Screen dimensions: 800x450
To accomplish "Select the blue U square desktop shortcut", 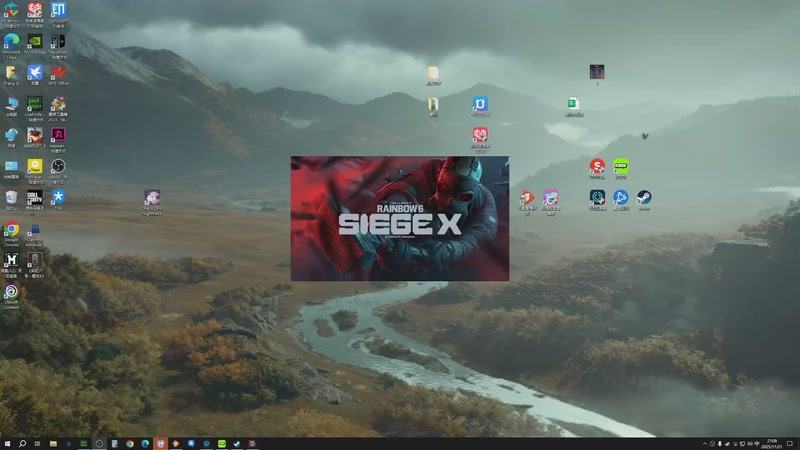I will pos(480,104).
